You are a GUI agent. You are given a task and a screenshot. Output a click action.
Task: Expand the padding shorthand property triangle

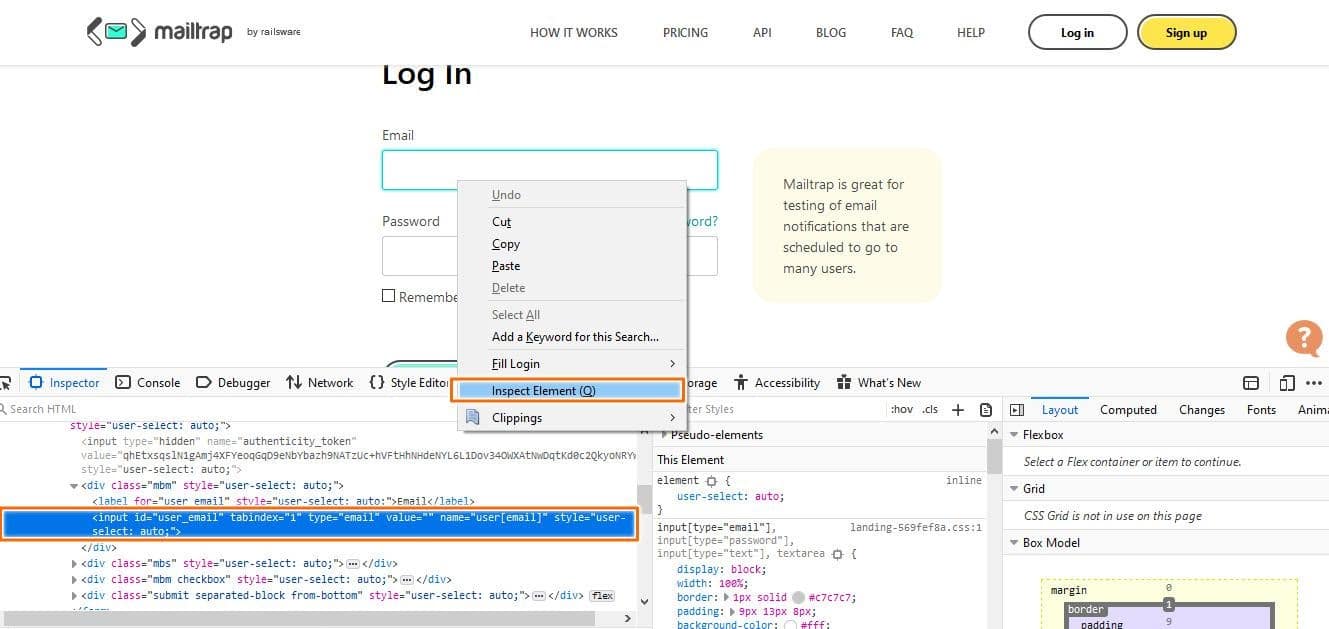point(734,611)
